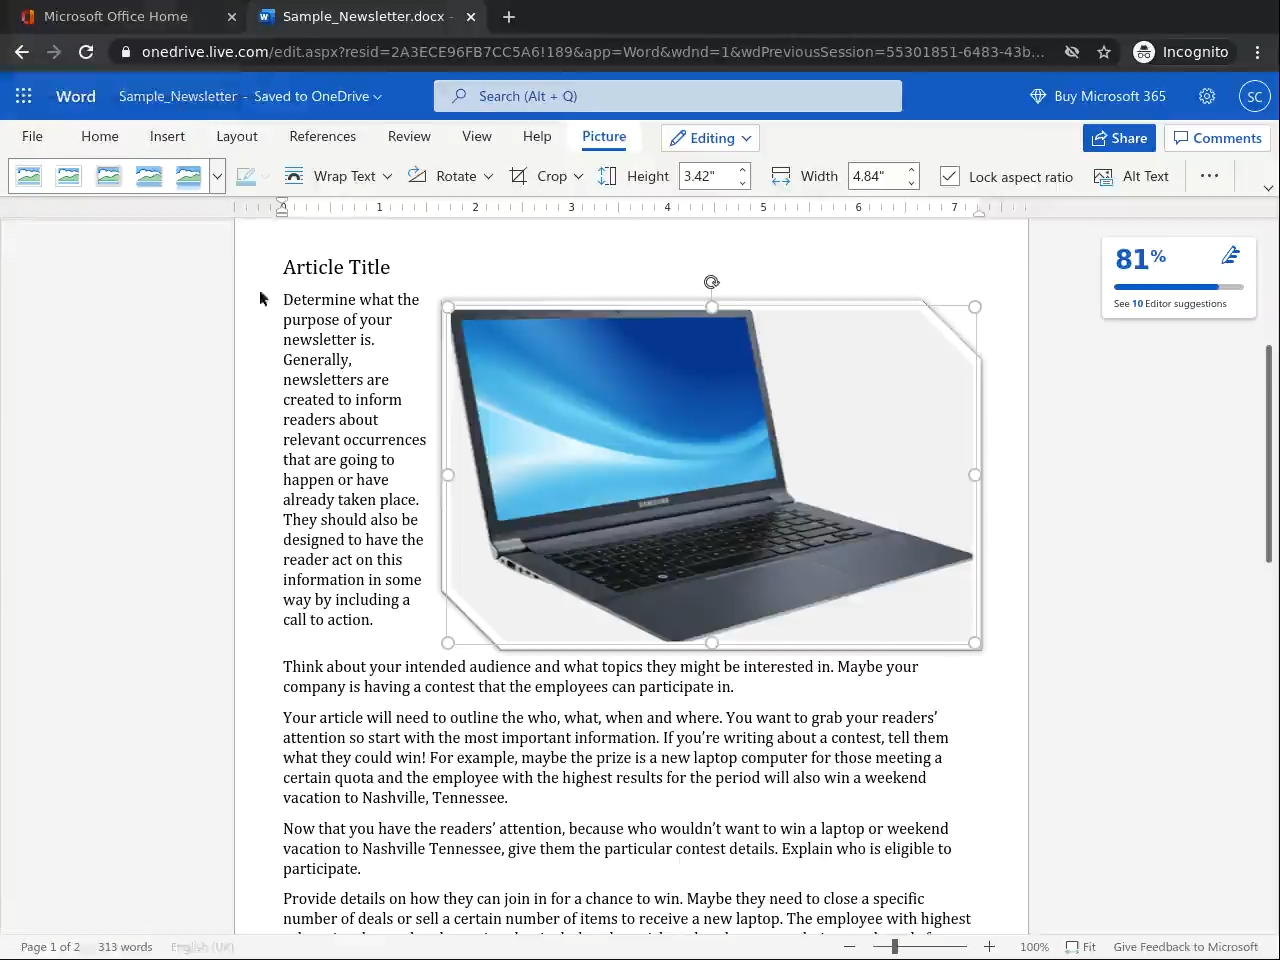The image size is (1280, 960).
Task: Click Buy Microsoft 365
Action: [1098, 96]
